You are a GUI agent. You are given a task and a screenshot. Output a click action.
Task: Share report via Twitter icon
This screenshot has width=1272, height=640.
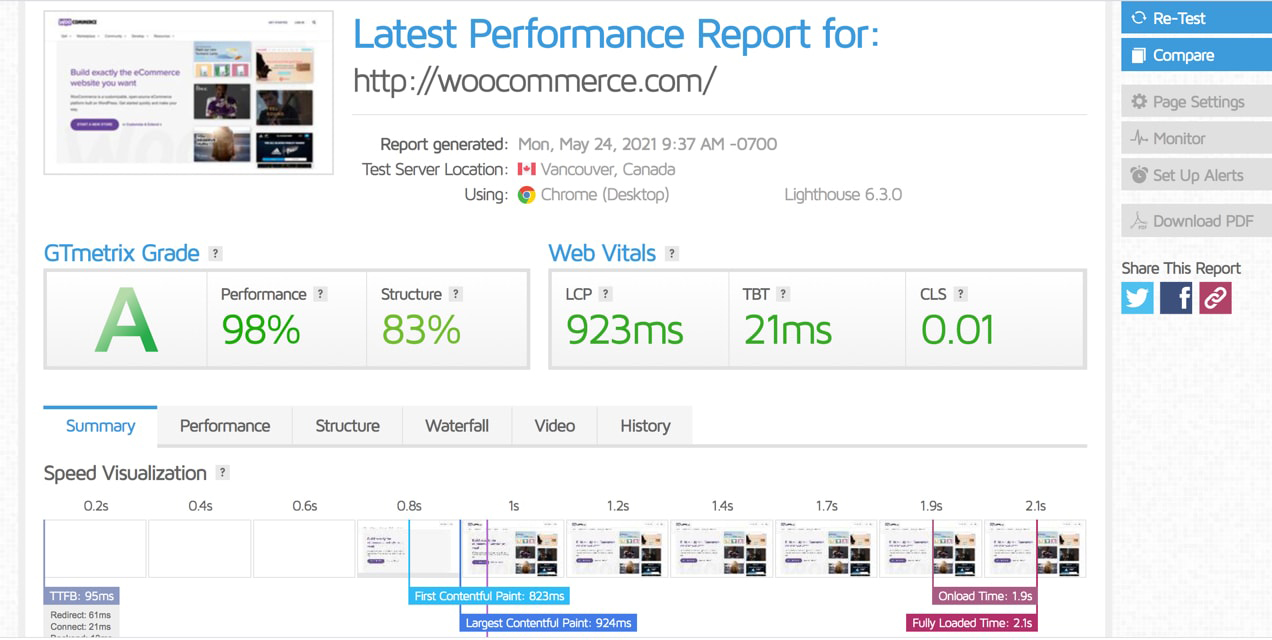click(x=1137, y=298)
